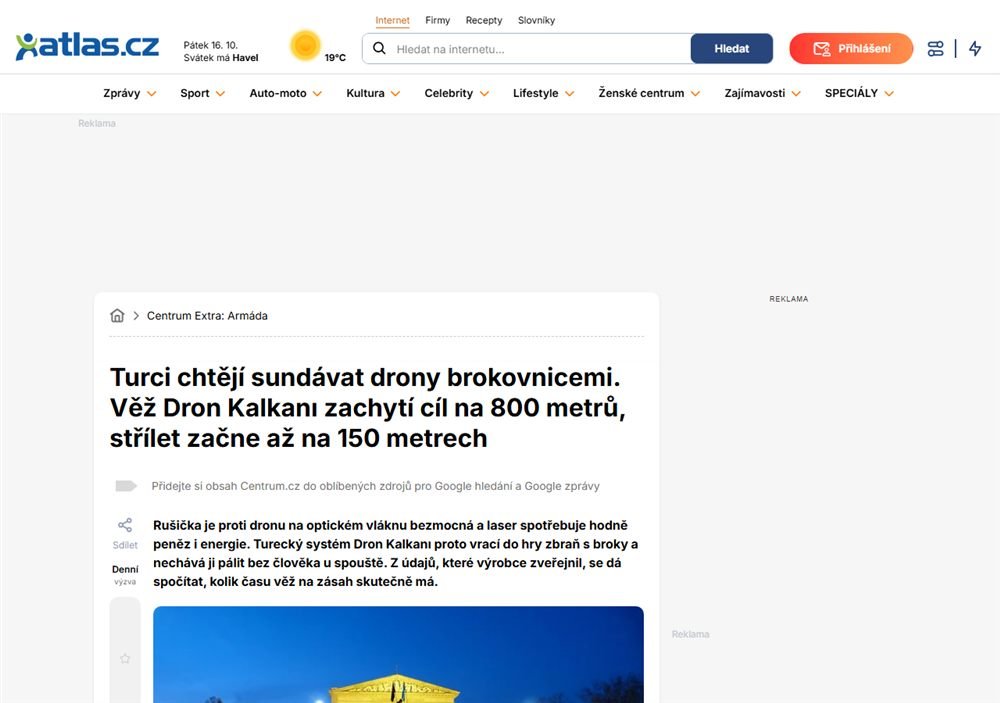This screenshot has width=1000, height=703.
Task: Select the Slovníky search tab
Action: pos(536,20)
